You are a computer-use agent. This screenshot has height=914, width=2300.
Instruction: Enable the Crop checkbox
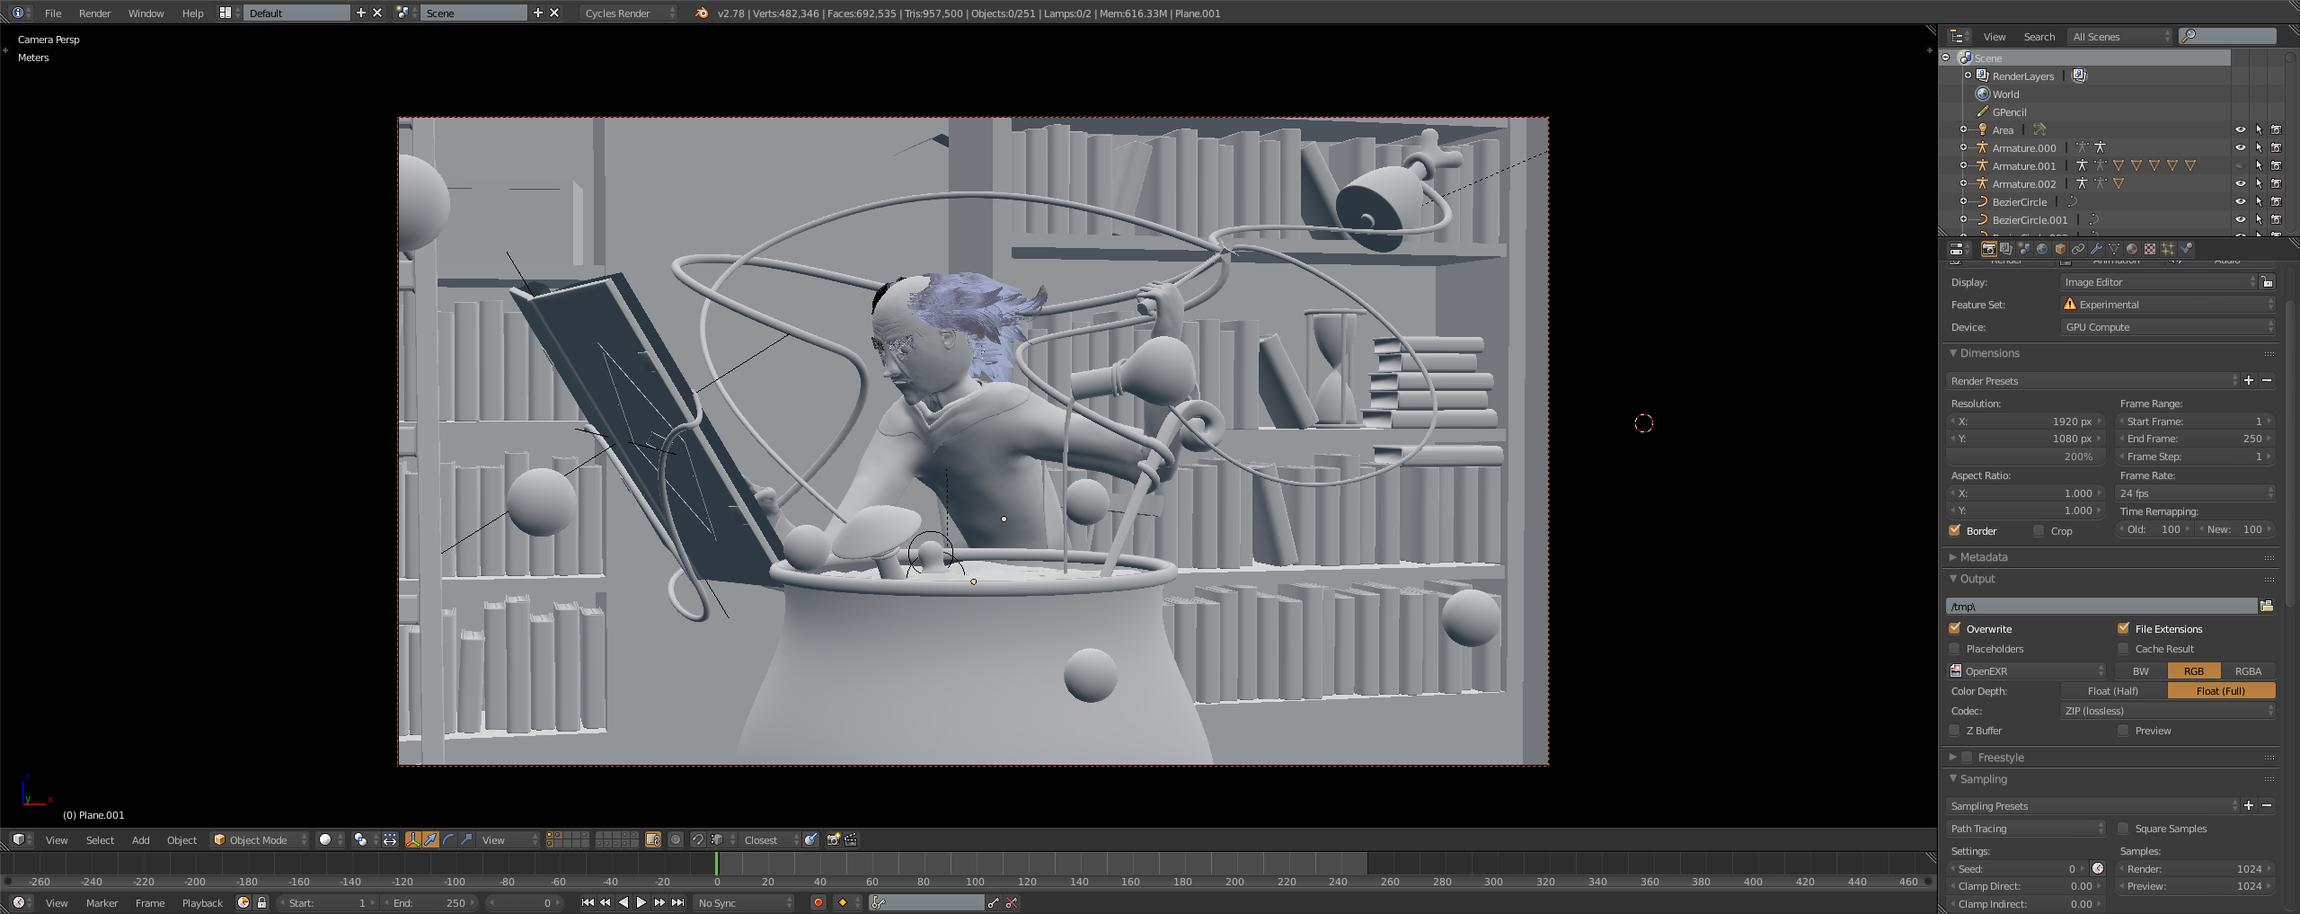2039,531
